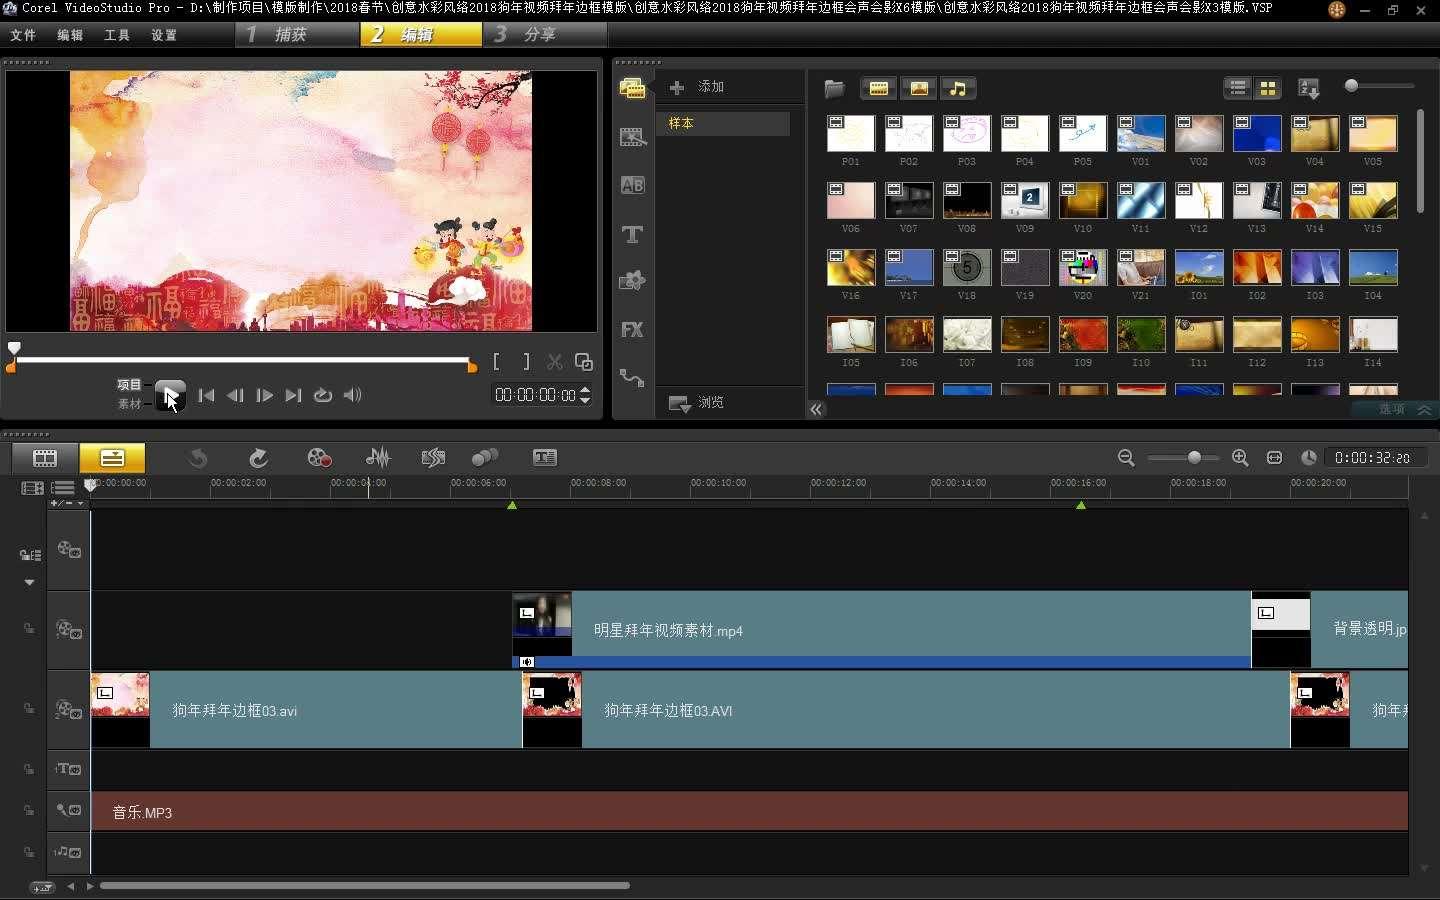
Task: Open the 设置 menu
Action: coord(164,35)
